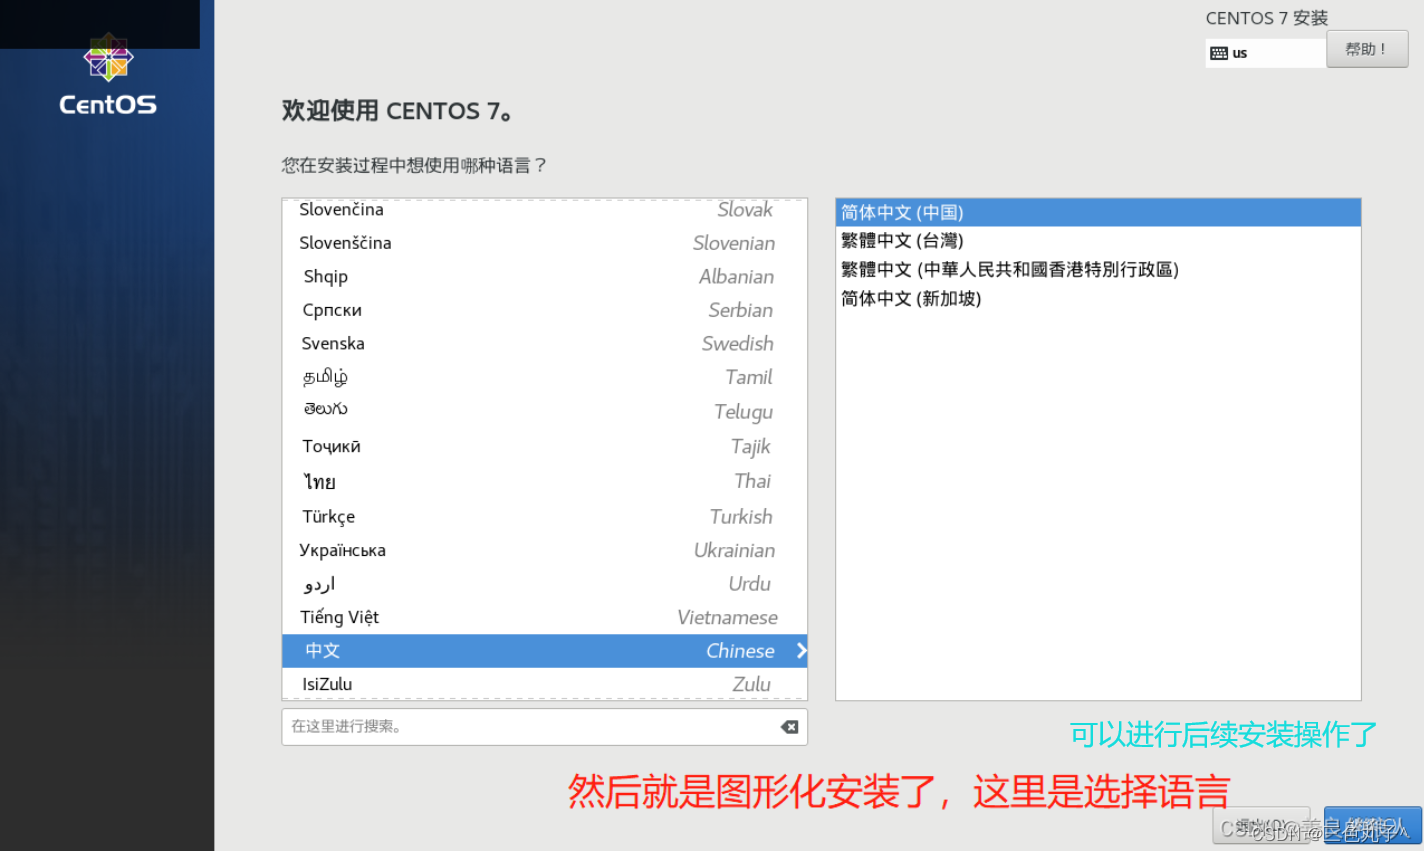Select 简体中文 (新加坡) locale

click(1098, 299)
